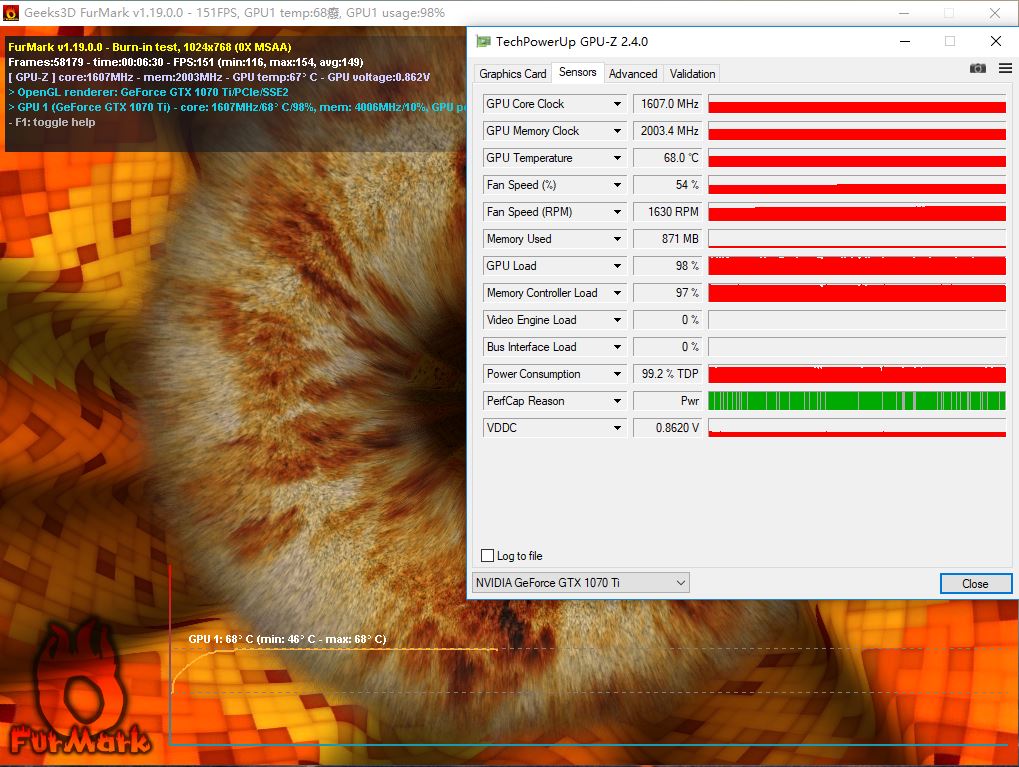
Task: Open the Power Consumption sensor dropdown
Action: pyautogui.click(x=617, y=374)
